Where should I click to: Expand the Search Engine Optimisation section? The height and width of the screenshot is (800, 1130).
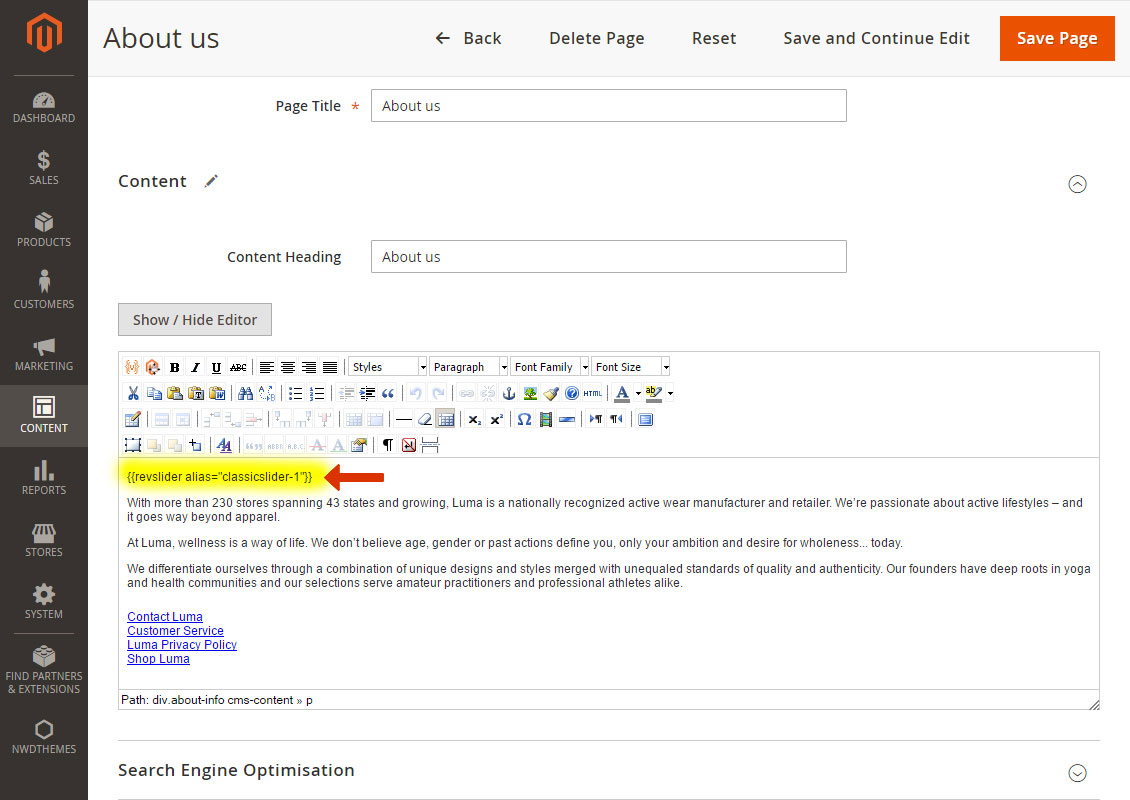click(1077, 773)
